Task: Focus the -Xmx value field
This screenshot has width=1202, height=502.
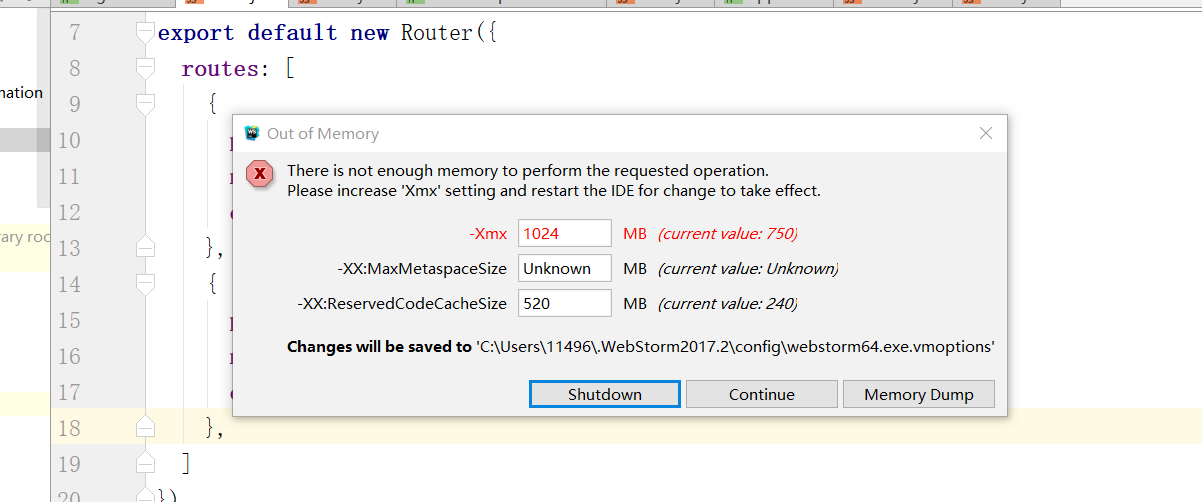Action: click(x=565, y=233)
